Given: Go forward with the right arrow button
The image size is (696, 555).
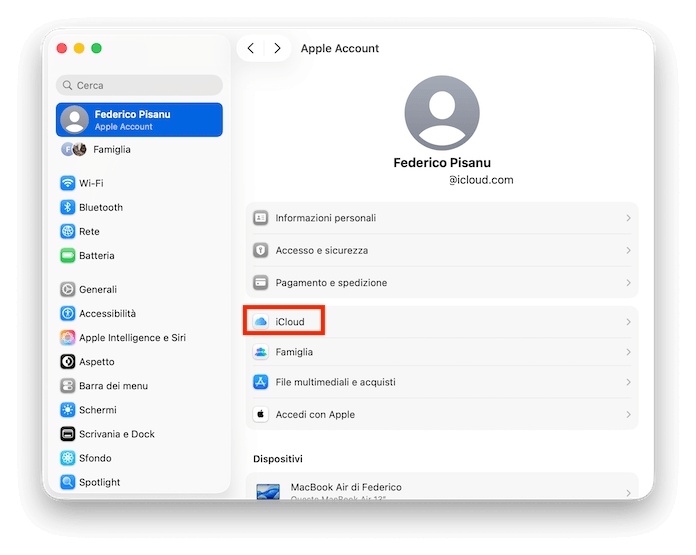Looking at the screenshot, I should pos(277,48).
